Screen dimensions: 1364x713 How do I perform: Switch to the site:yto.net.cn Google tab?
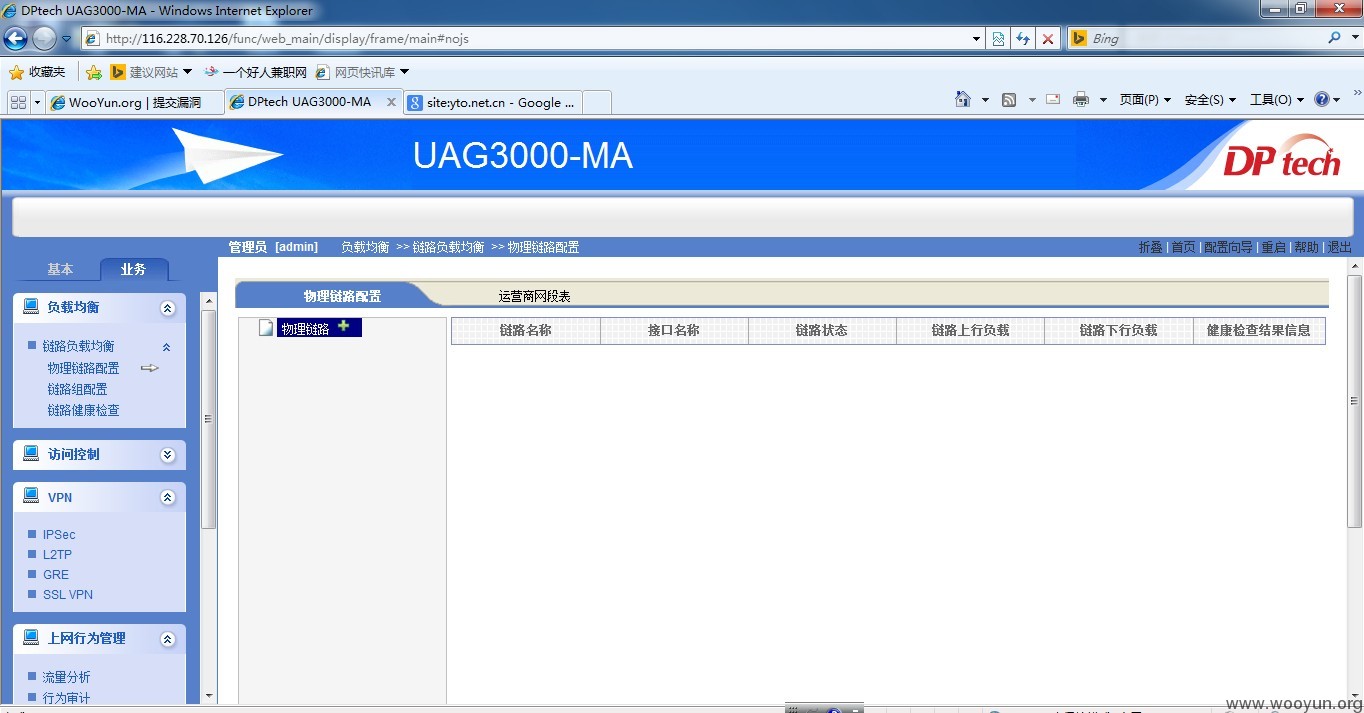coord(492,102)
